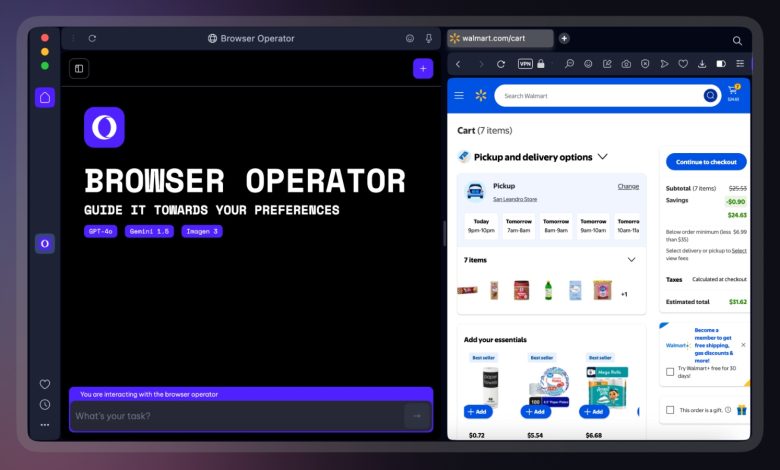Click the Estimated total $31.62 value

point(738,302)
